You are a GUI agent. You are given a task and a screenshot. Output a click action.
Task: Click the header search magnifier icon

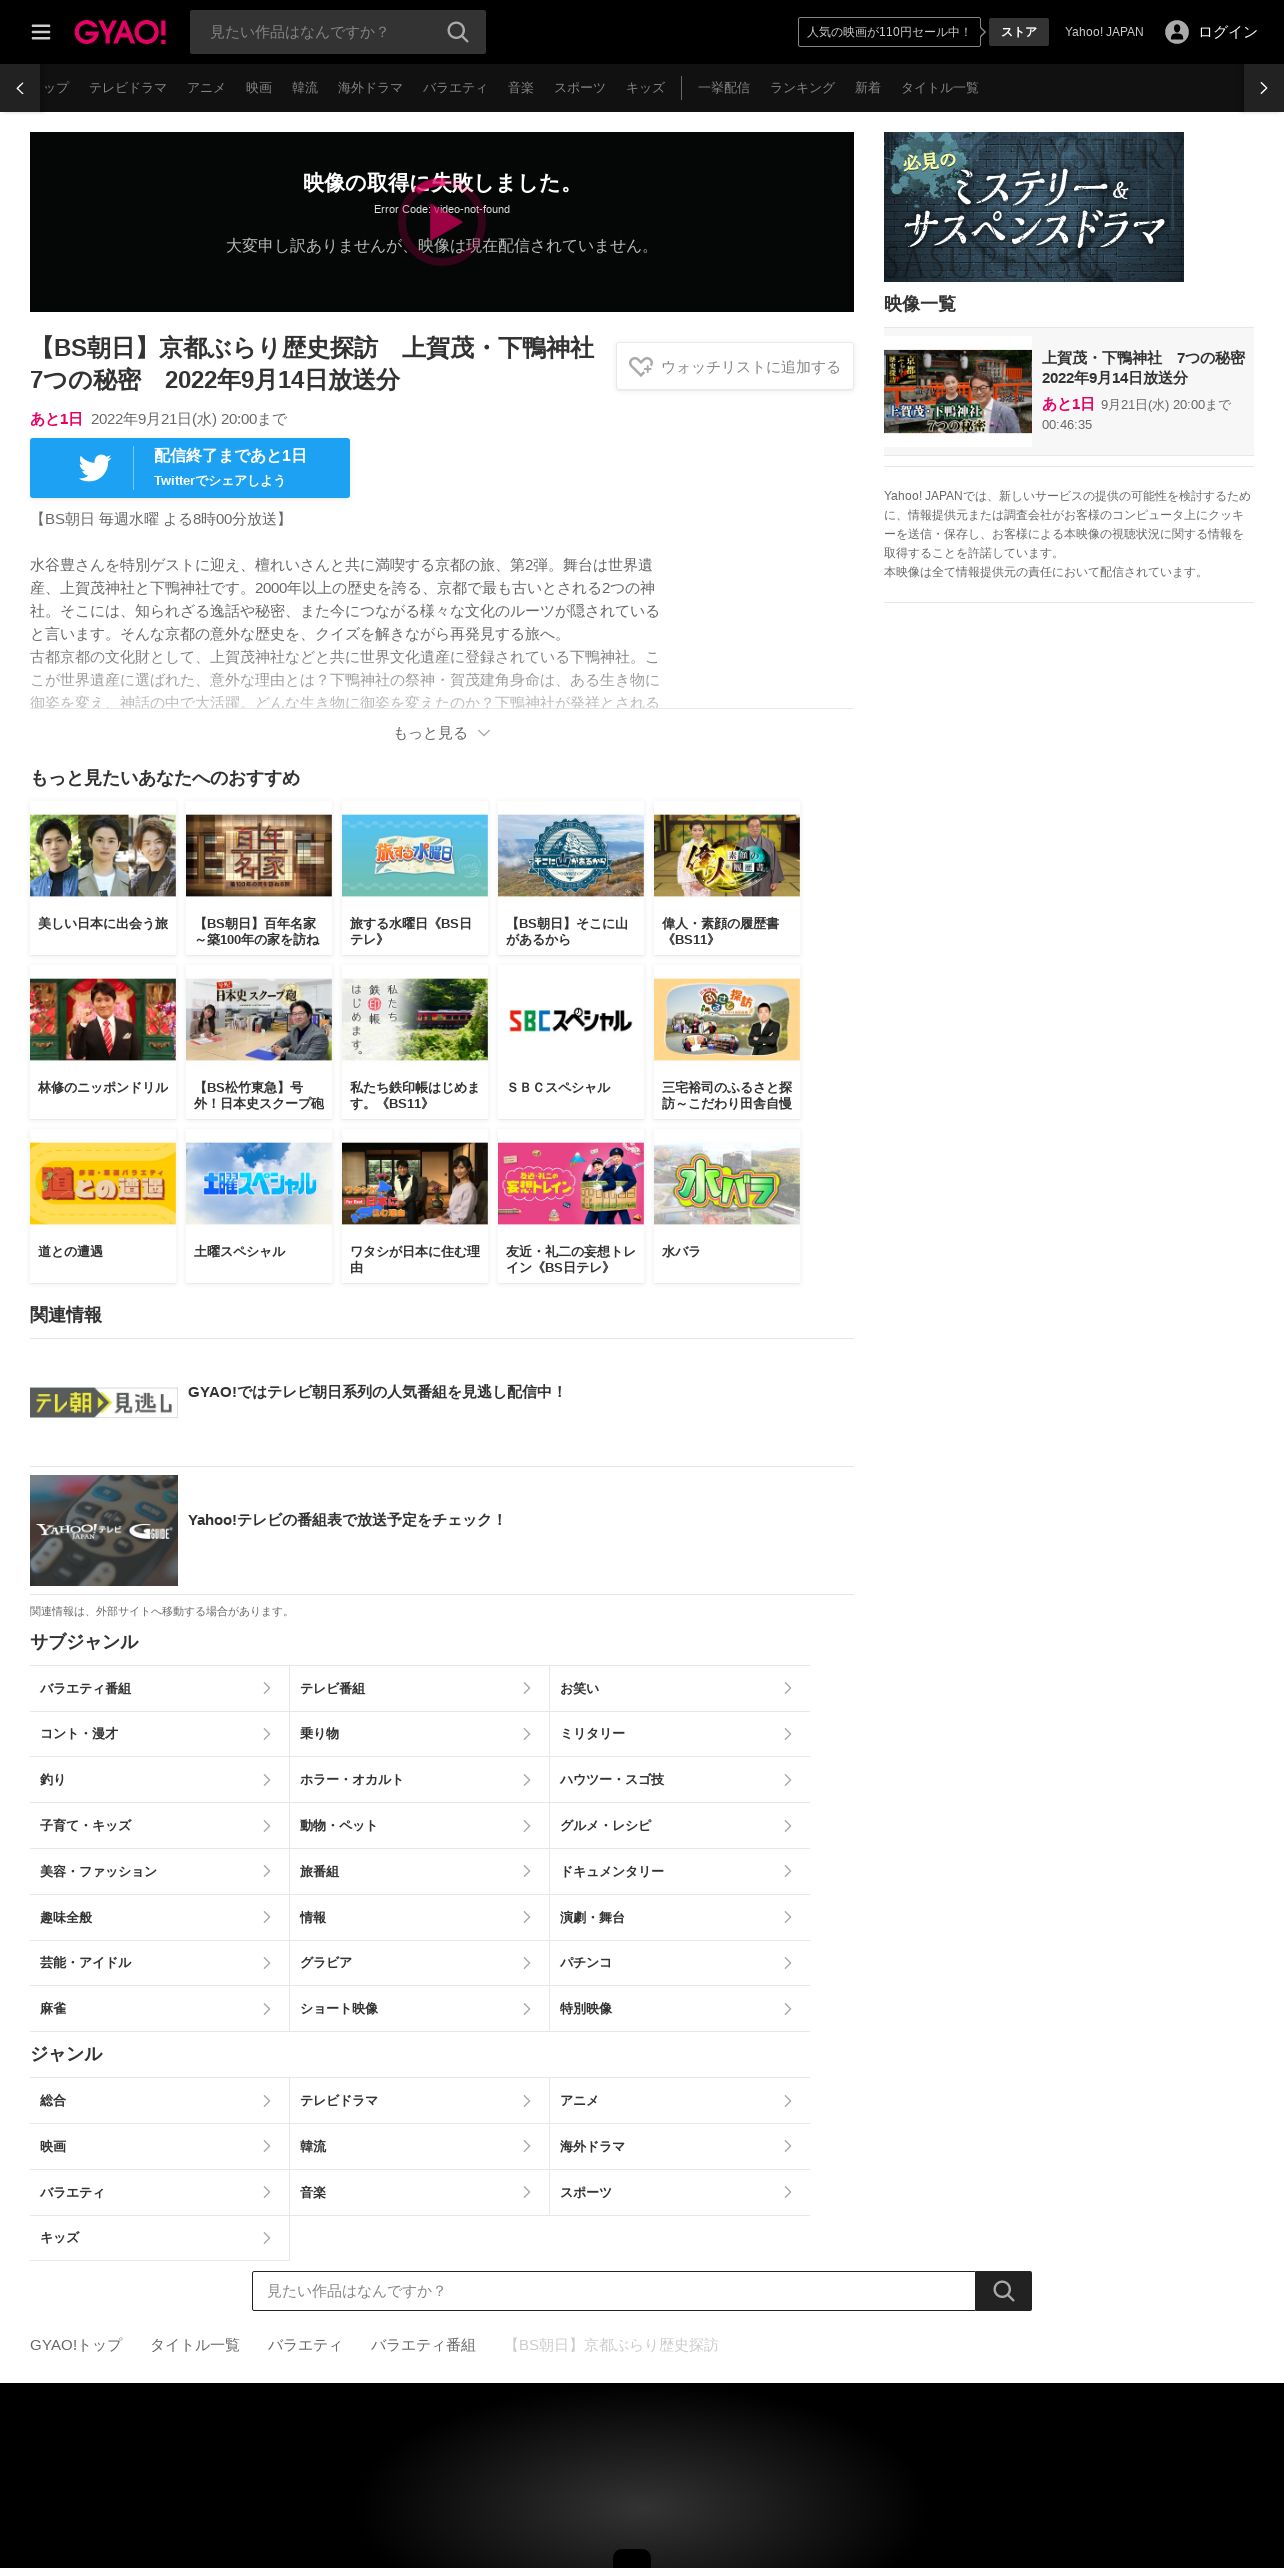tap(458, 32)
